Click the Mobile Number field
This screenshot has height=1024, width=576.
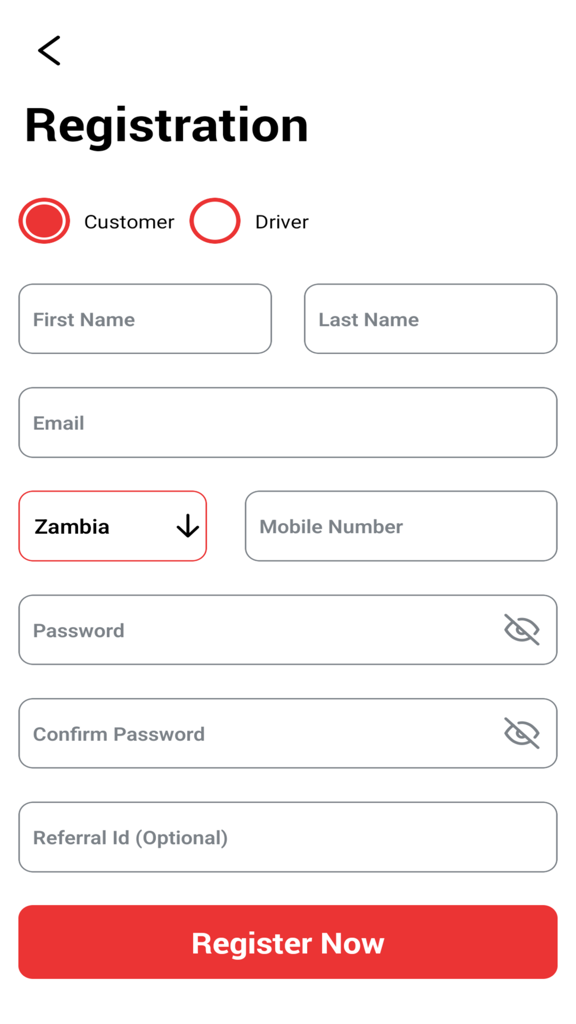pos(400,526)
